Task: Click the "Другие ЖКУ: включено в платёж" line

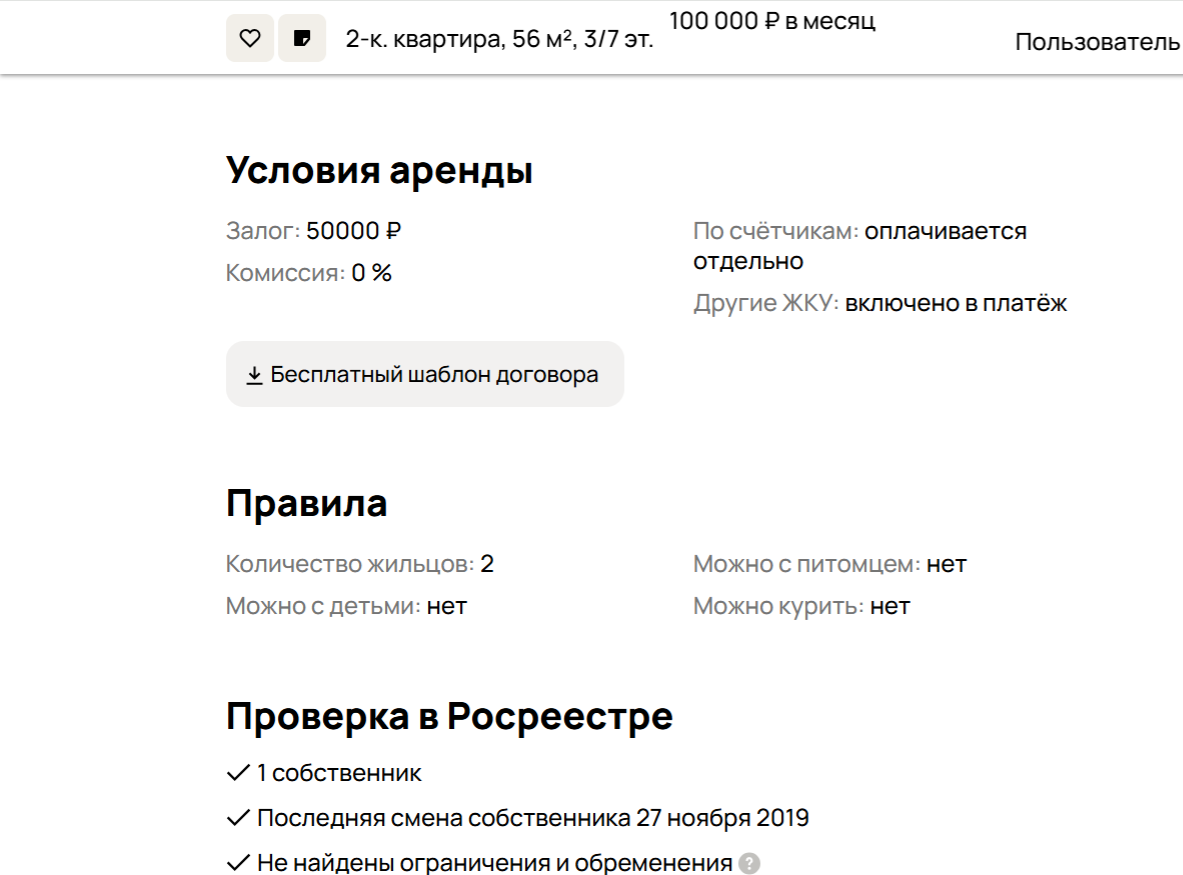Action: [880, 303]
